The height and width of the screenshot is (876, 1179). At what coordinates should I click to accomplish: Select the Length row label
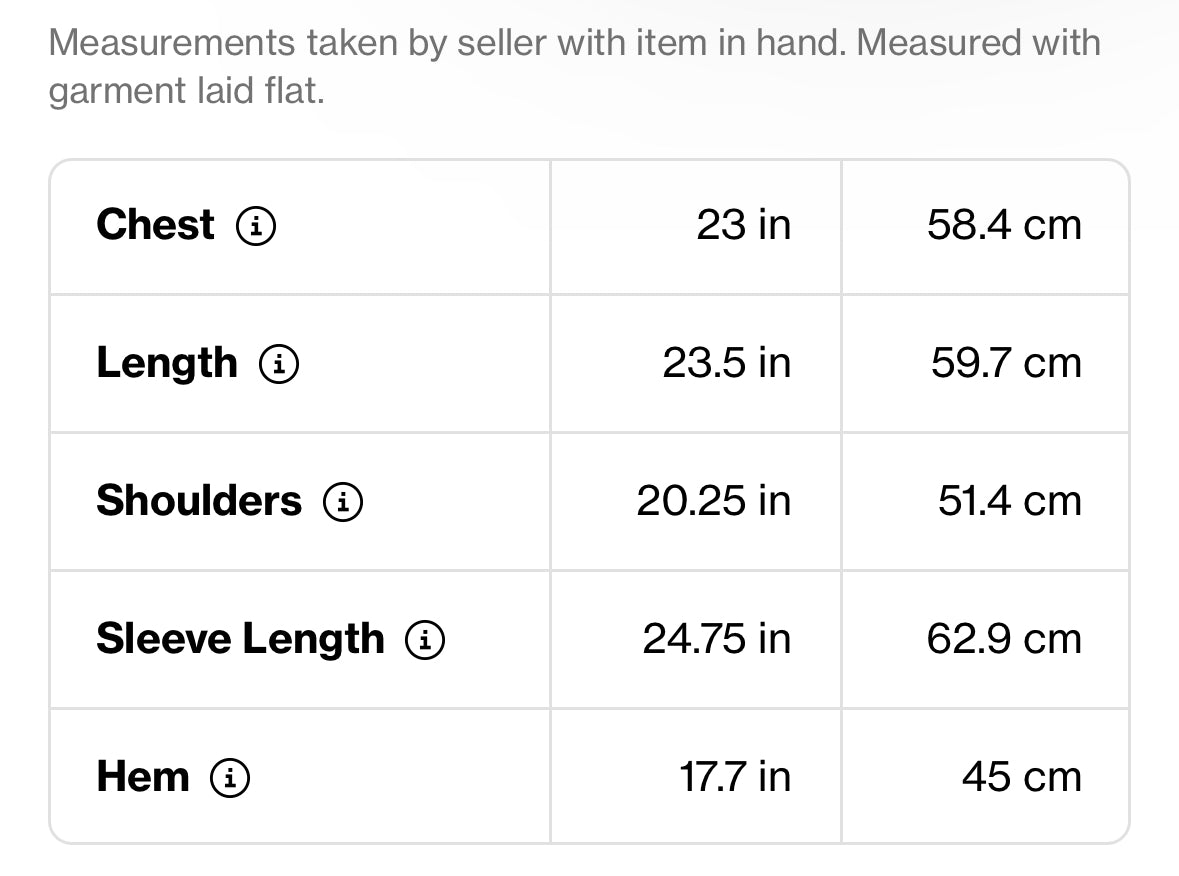pos(167,365)
